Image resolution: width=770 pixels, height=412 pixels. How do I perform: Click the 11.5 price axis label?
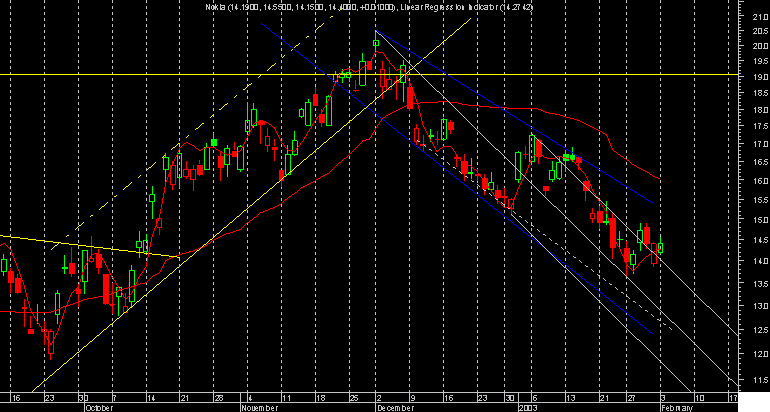(760, 380)
